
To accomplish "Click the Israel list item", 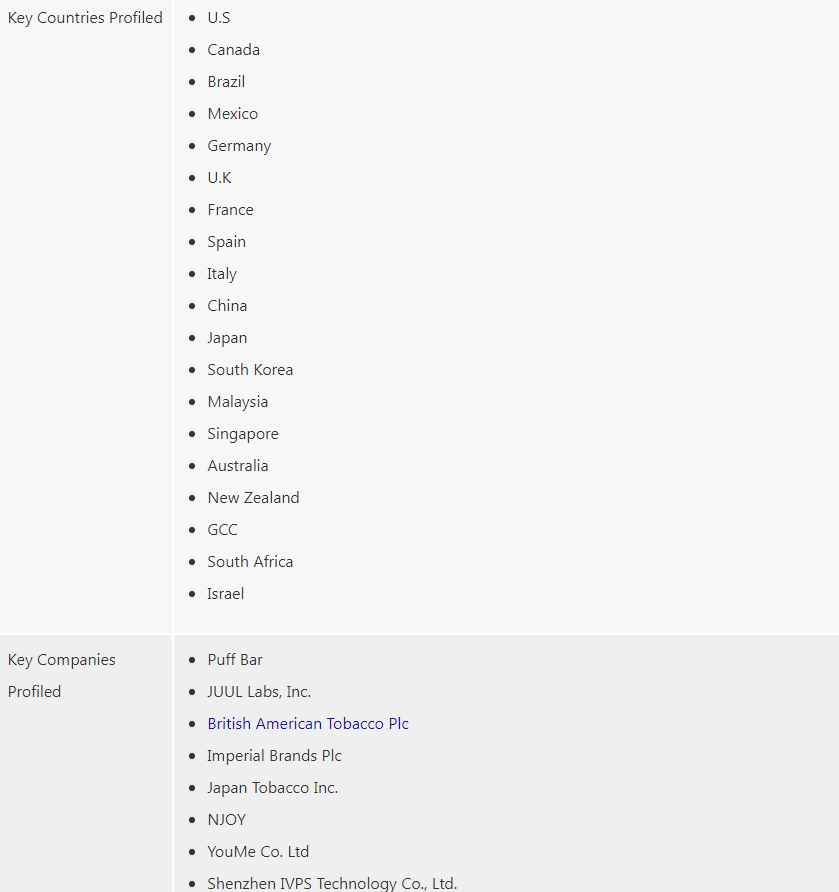I will (x=225, y=594).
